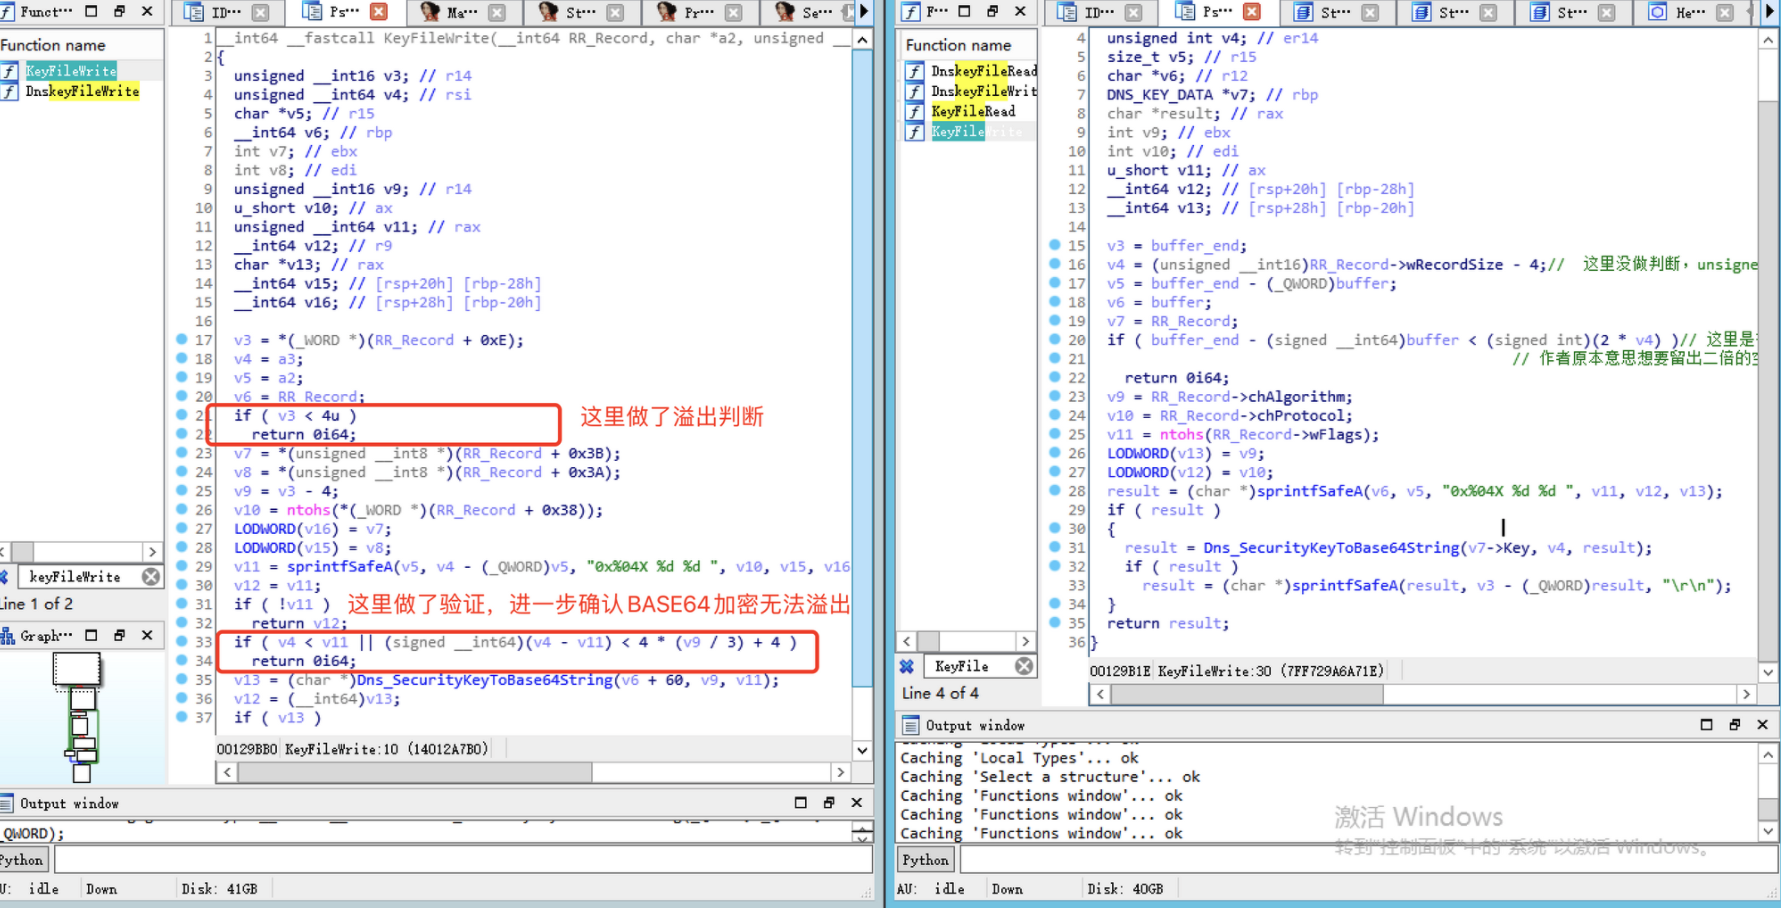Select KeyFileWrite entry in left function list

click(x=71, y=71)
